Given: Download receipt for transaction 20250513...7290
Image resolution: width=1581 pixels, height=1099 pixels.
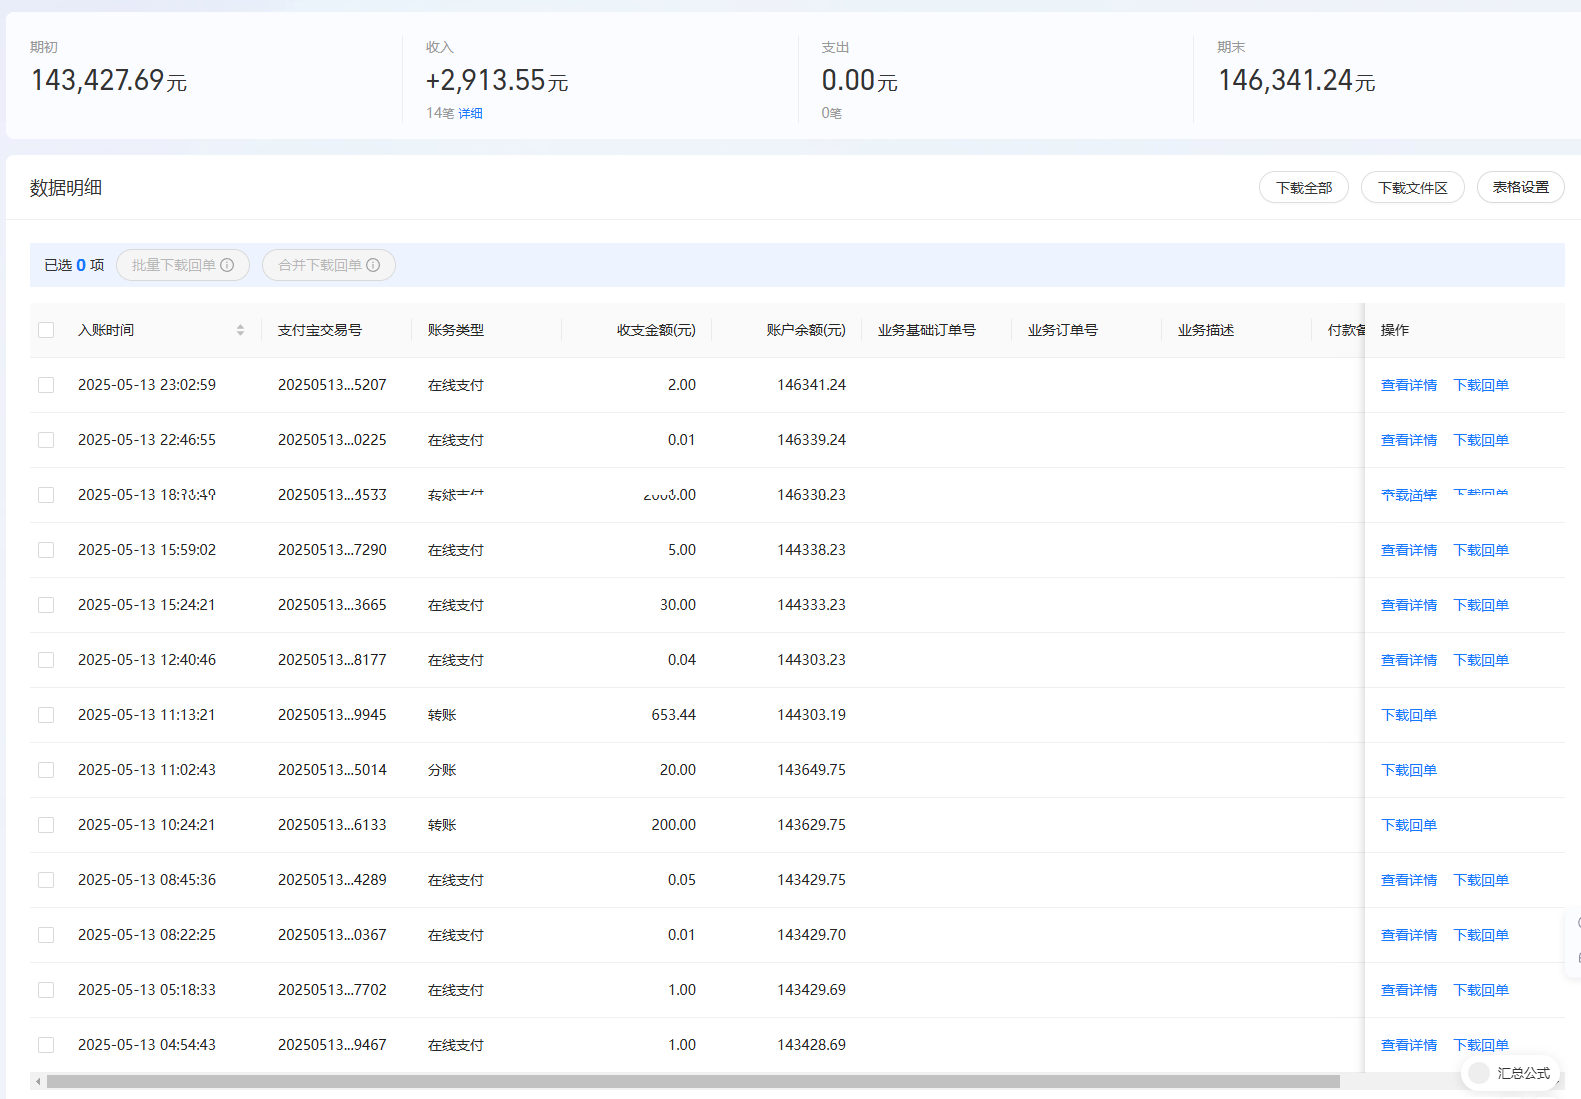Looking at the screenshot, I should point(1481,550).
